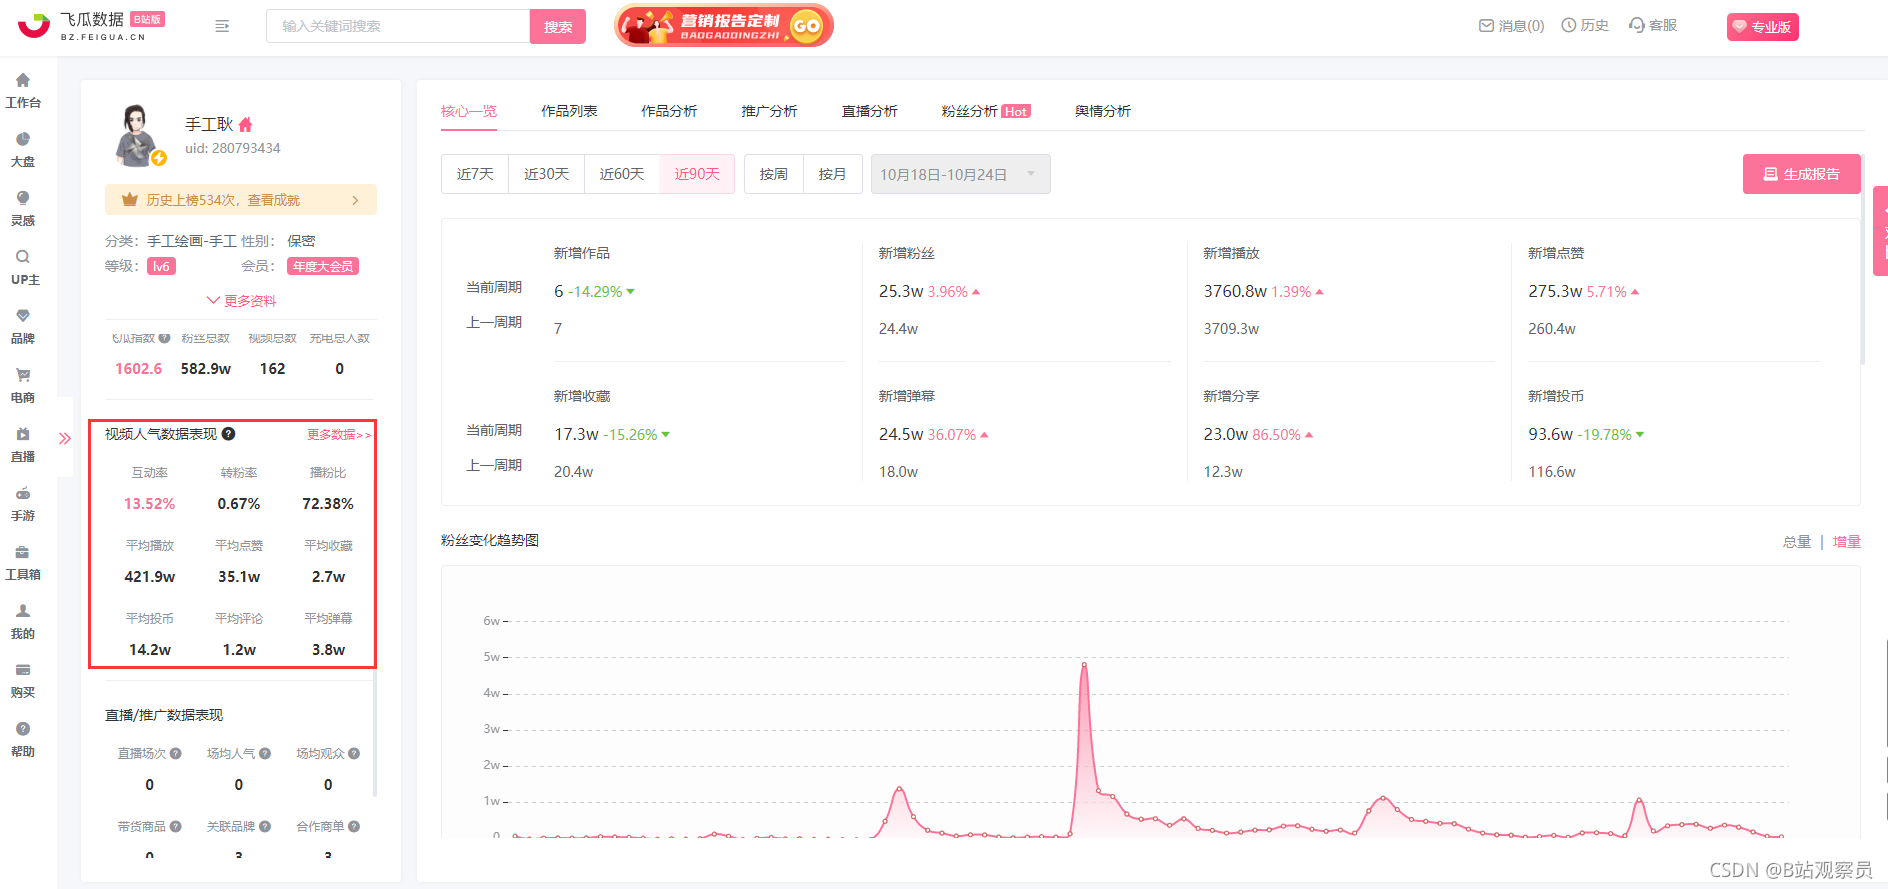Click the menu collapse icon beside logo
1888x889 pixels.
(222, 26)
